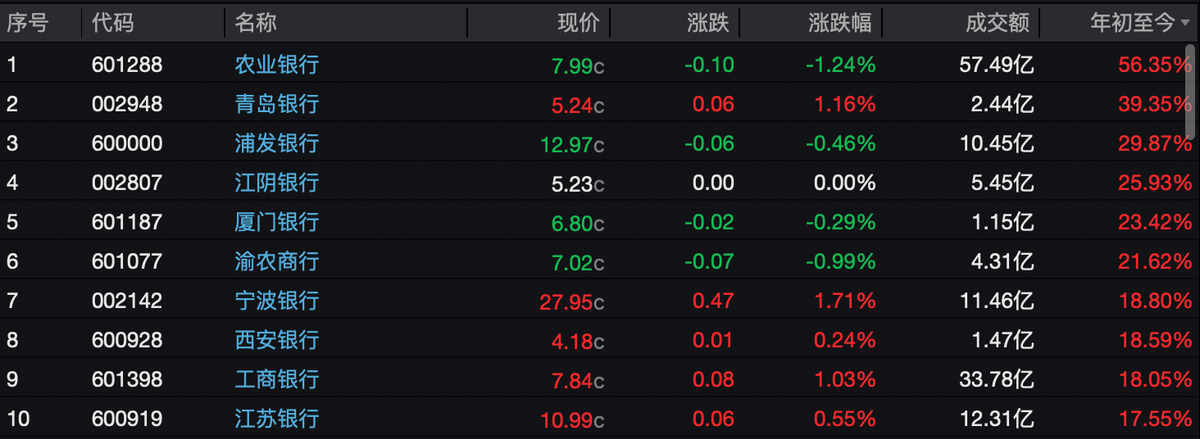Click stock code 601398 in row 9
Viewport: 1200px width, 439px height.
127,380
